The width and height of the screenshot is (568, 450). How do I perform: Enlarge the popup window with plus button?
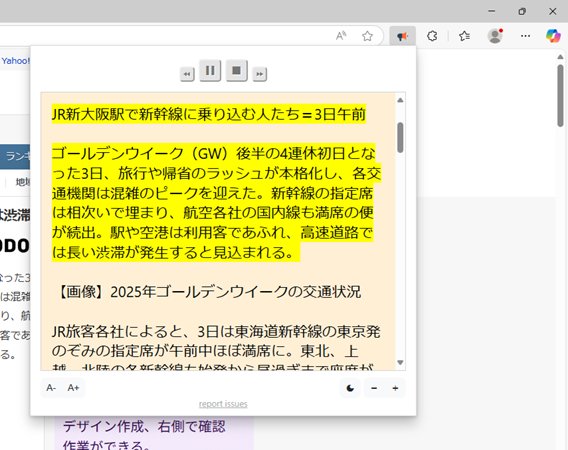click(395, 388)
